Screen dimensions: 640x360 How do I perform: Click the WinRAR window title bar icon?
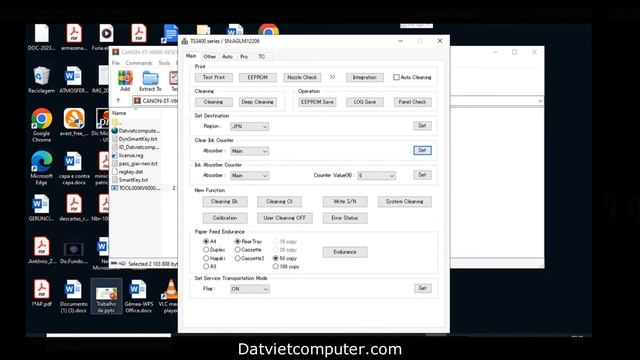tap(116, 52)
